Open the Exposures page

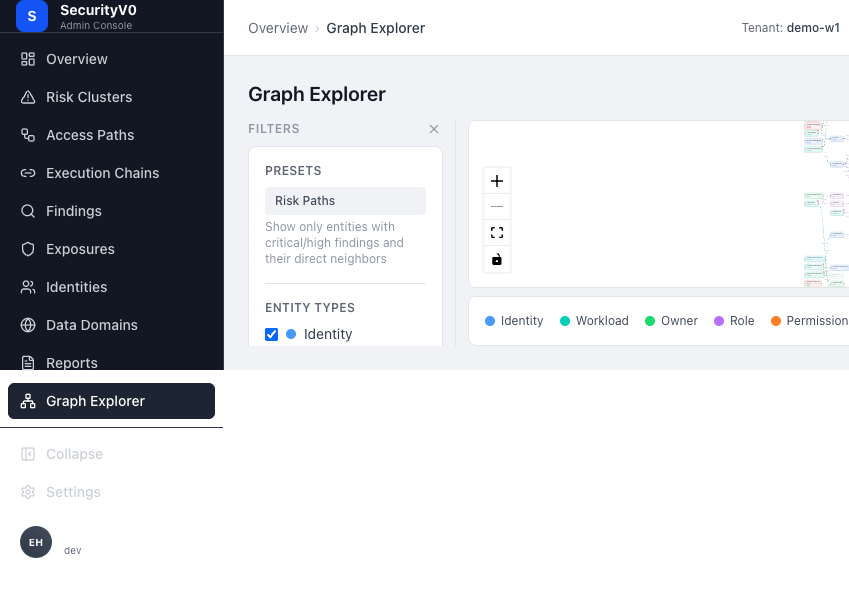[112, 249]
